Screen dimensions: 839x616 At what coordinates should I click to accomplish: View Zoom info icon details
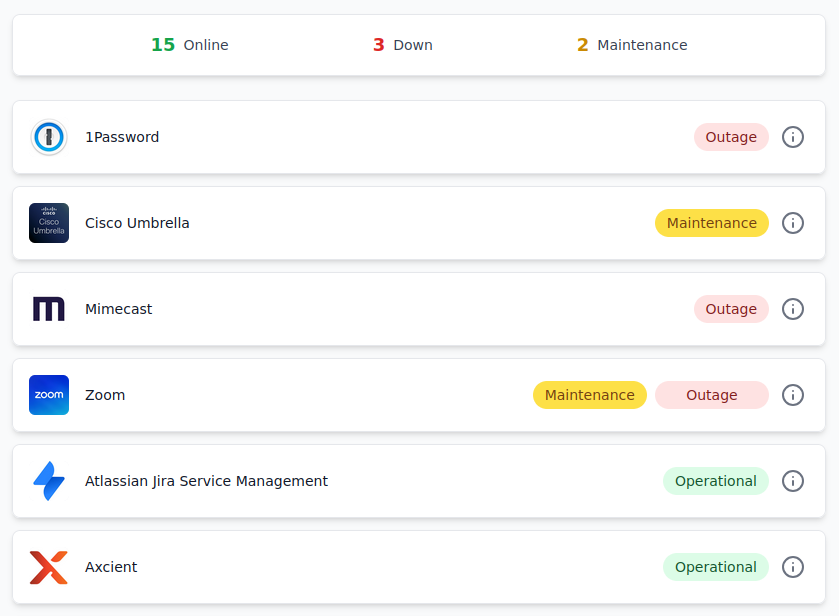click(792, 395)
